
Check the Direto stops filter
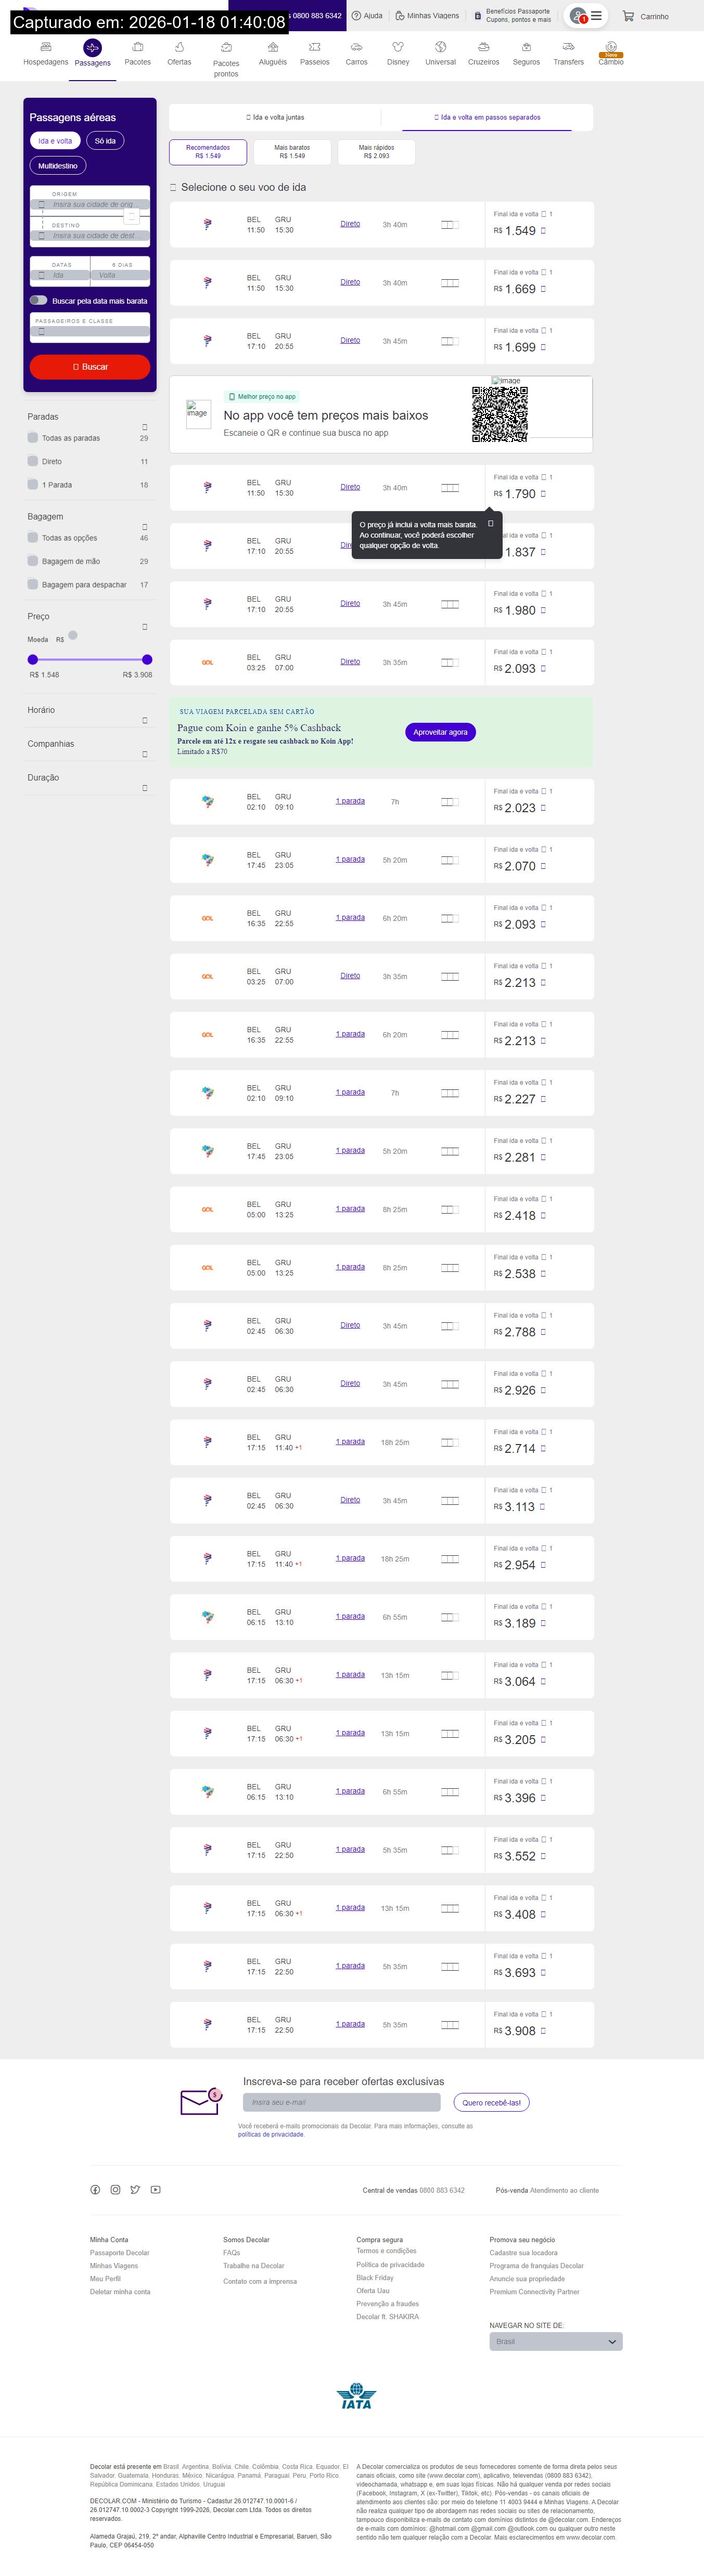pyautogui.click(x=33, y=461)
